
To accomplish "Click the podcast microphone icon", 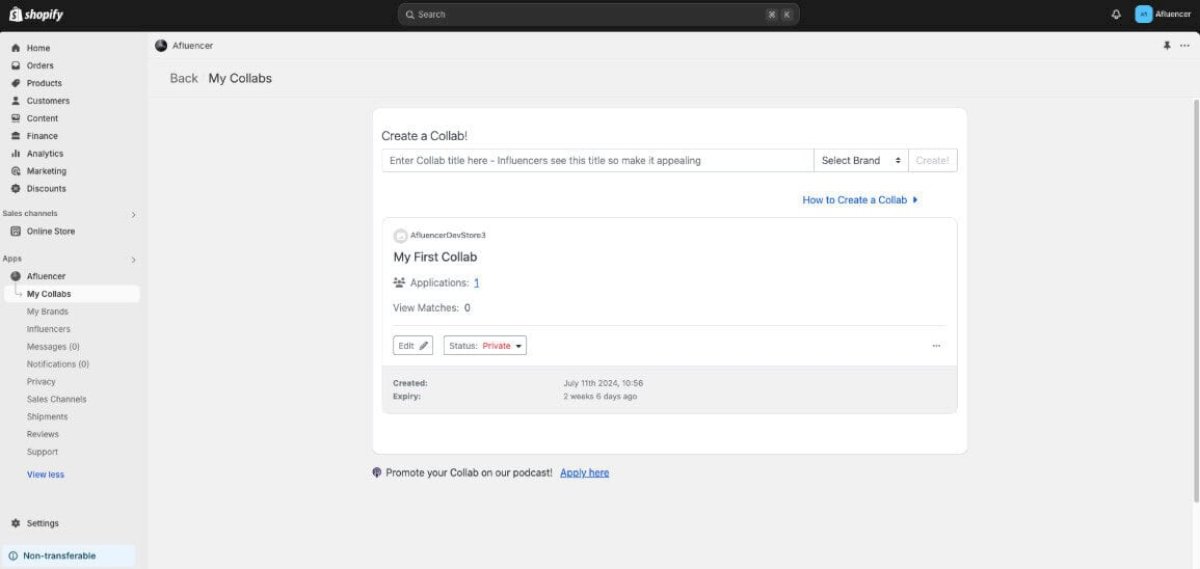I will 377,472.
